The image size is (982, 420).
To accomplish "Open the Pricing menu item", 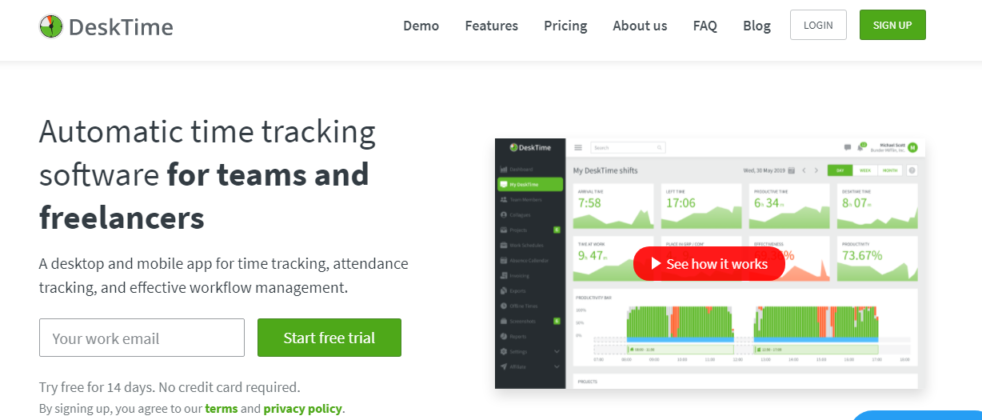I will pyautogui.click(x=566, y=26).
